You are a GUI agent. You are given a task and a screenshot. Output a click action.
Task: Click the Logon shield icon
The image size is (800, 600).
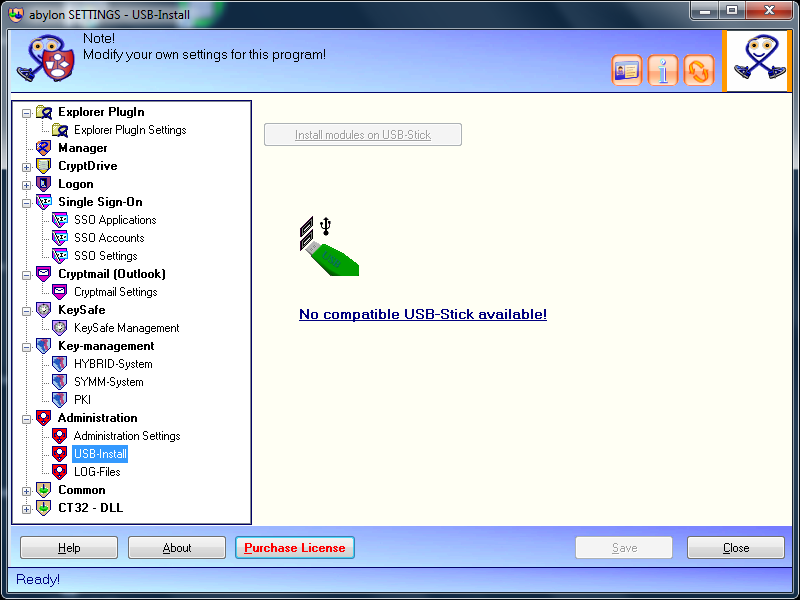[x=44, y=184]
